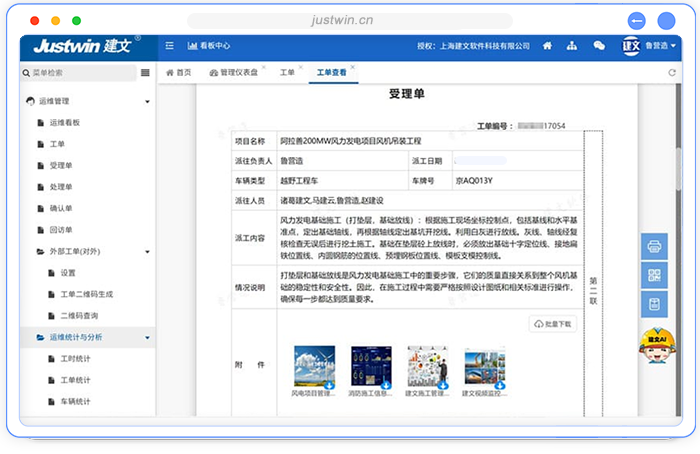Open the chat messages icon
This screenshot has width=700, height=454.
(599, 46)
